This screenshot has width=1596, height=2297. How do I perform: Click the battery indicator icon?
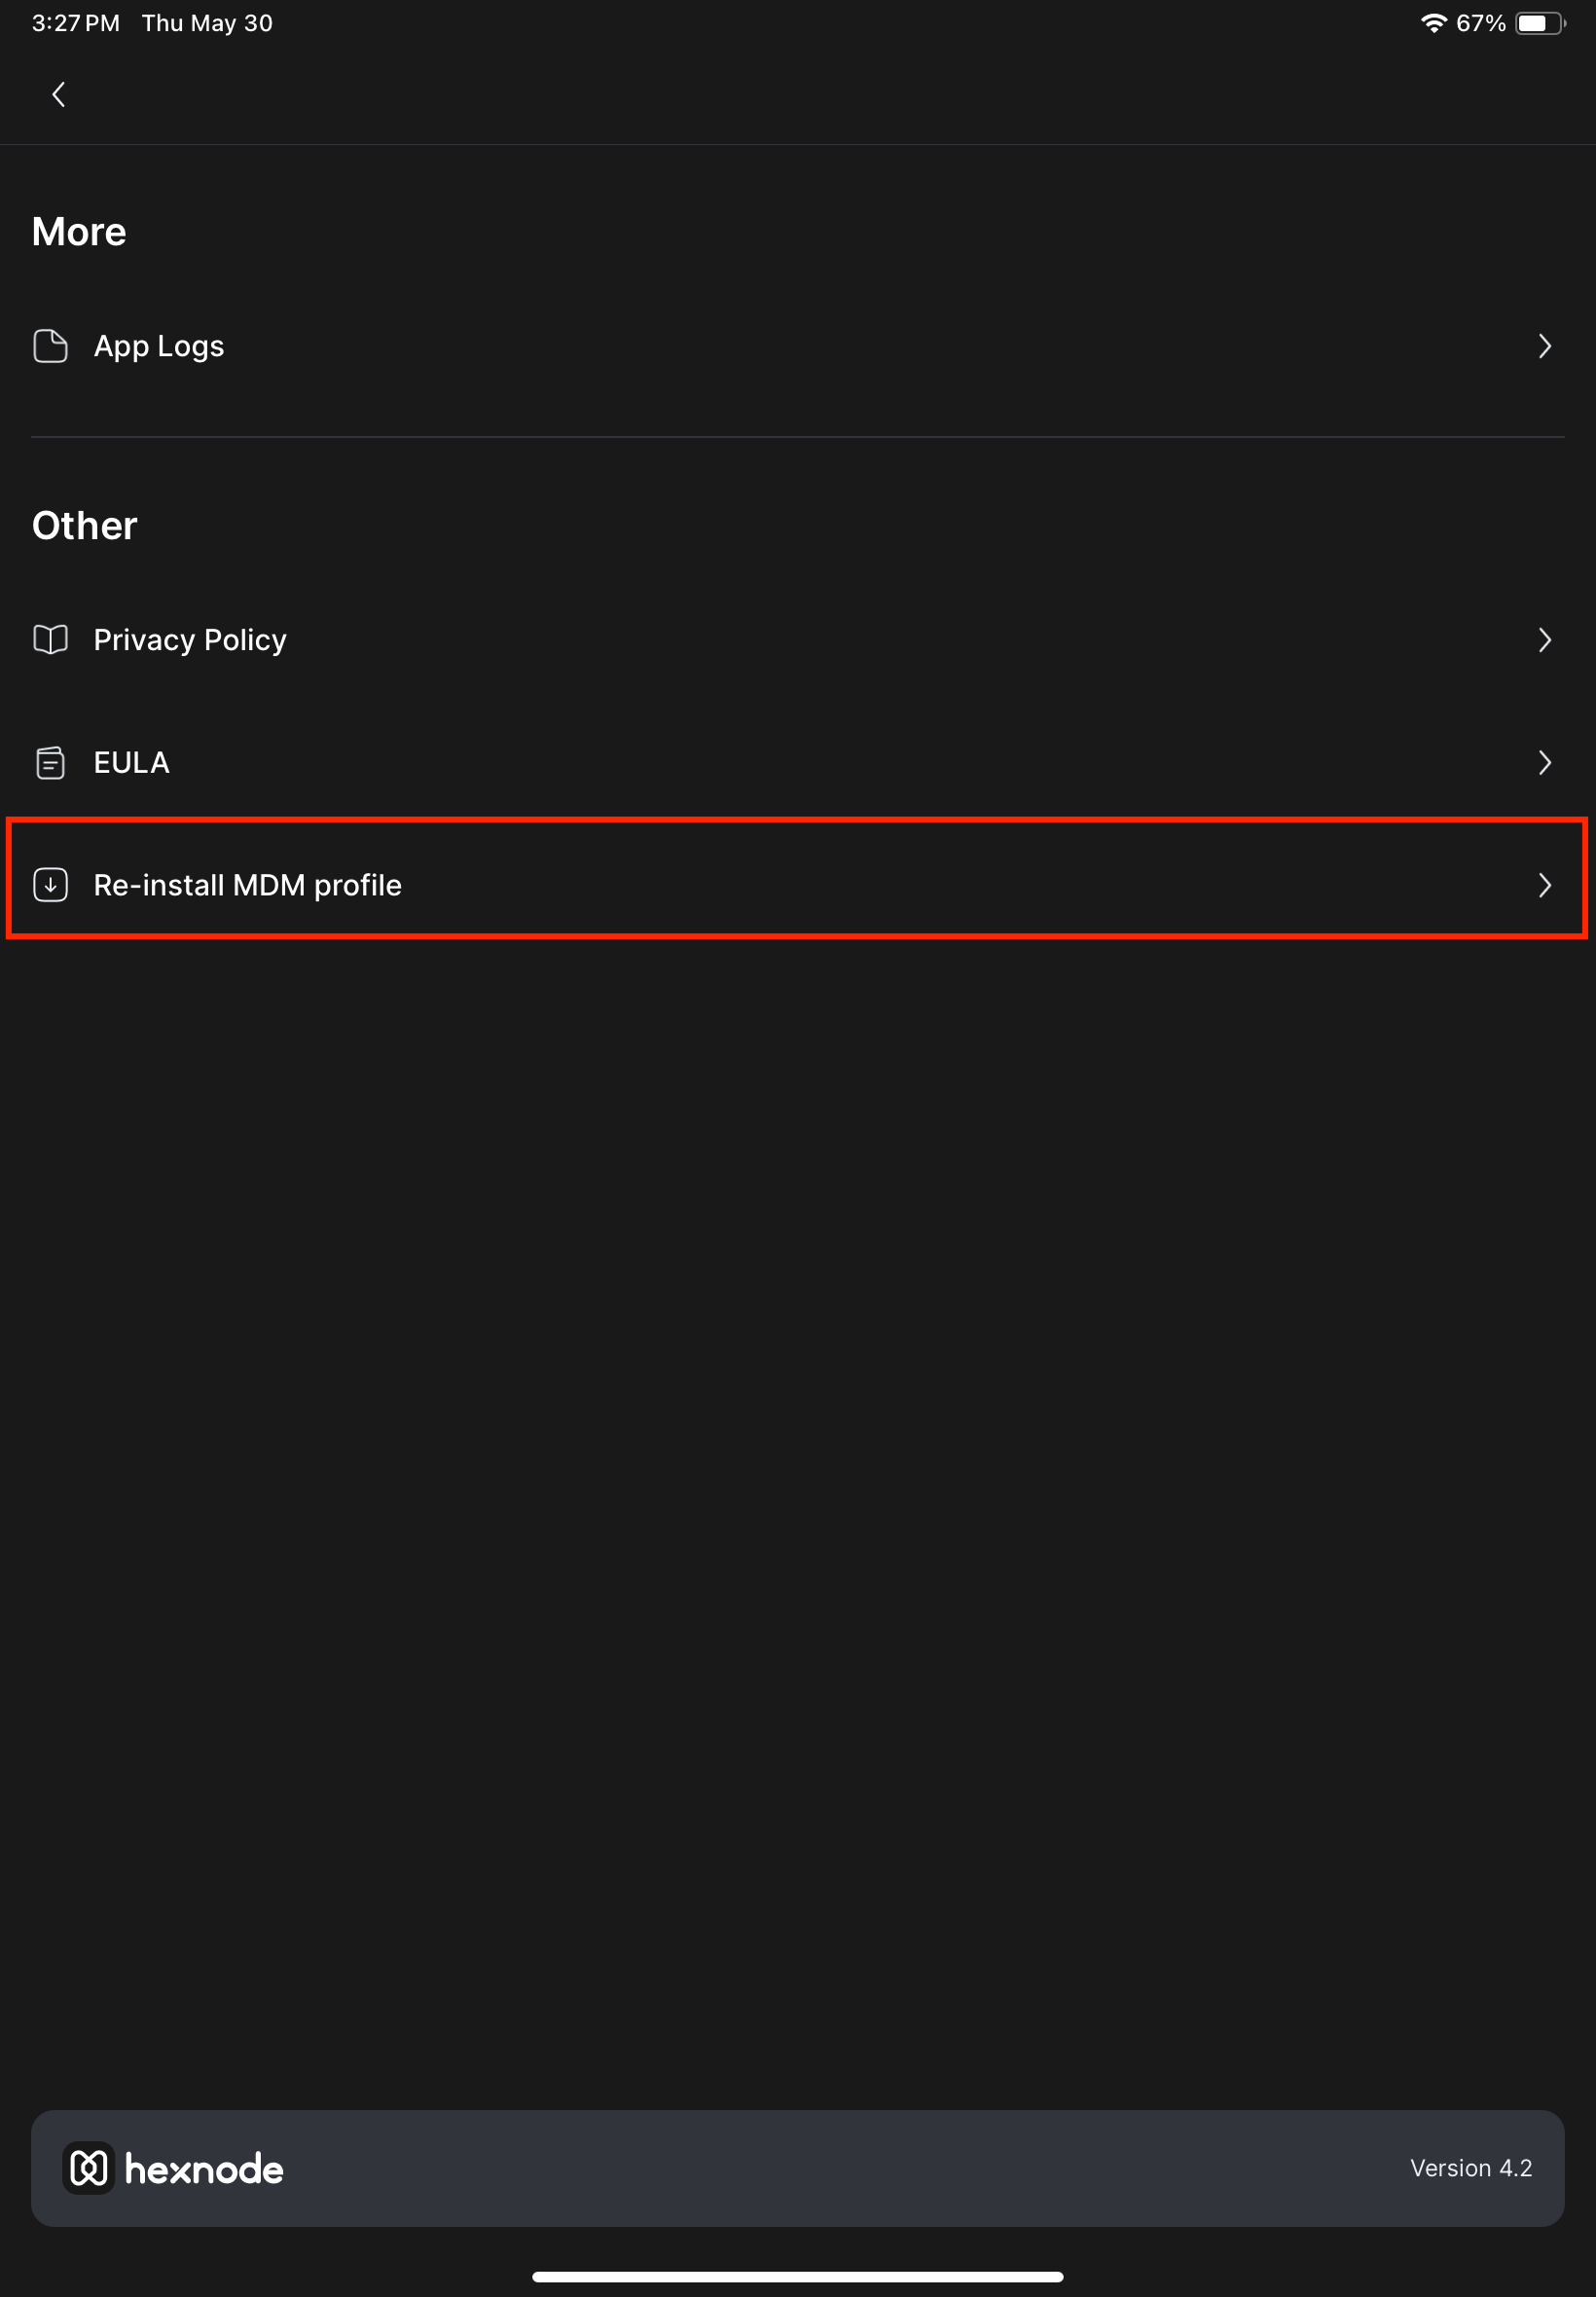1540,23
